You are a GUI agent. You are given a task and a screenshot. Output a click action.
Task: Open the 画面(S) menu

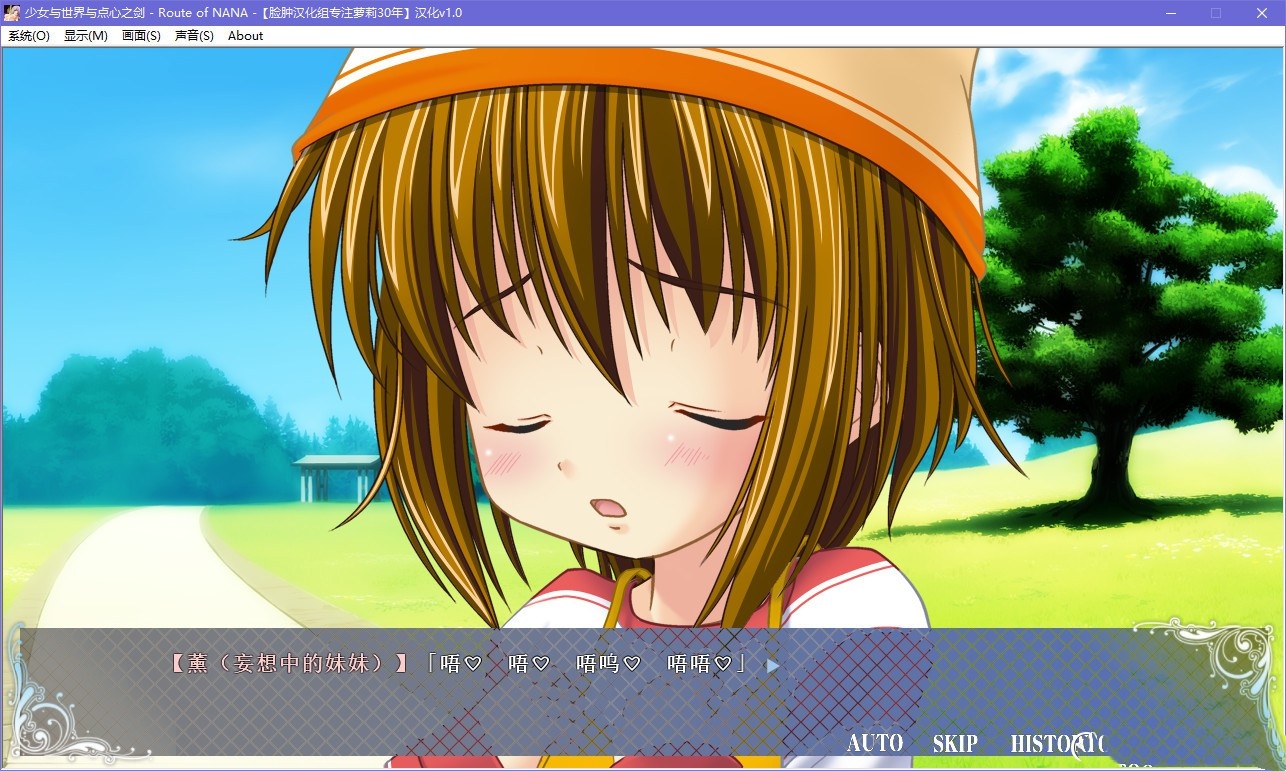[141, 35]
